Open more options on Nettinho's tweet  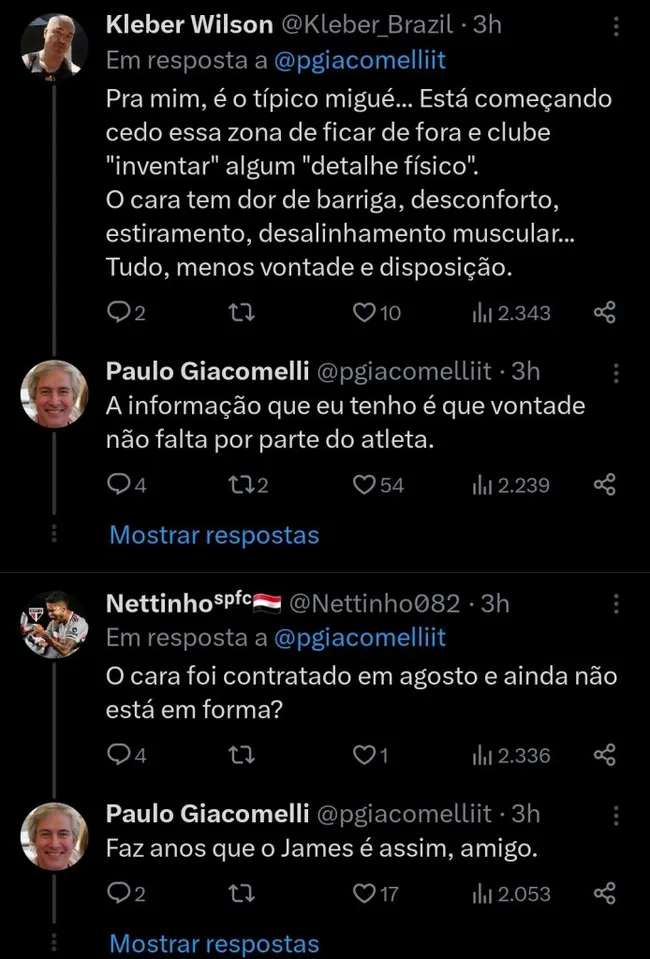[617, 601]
